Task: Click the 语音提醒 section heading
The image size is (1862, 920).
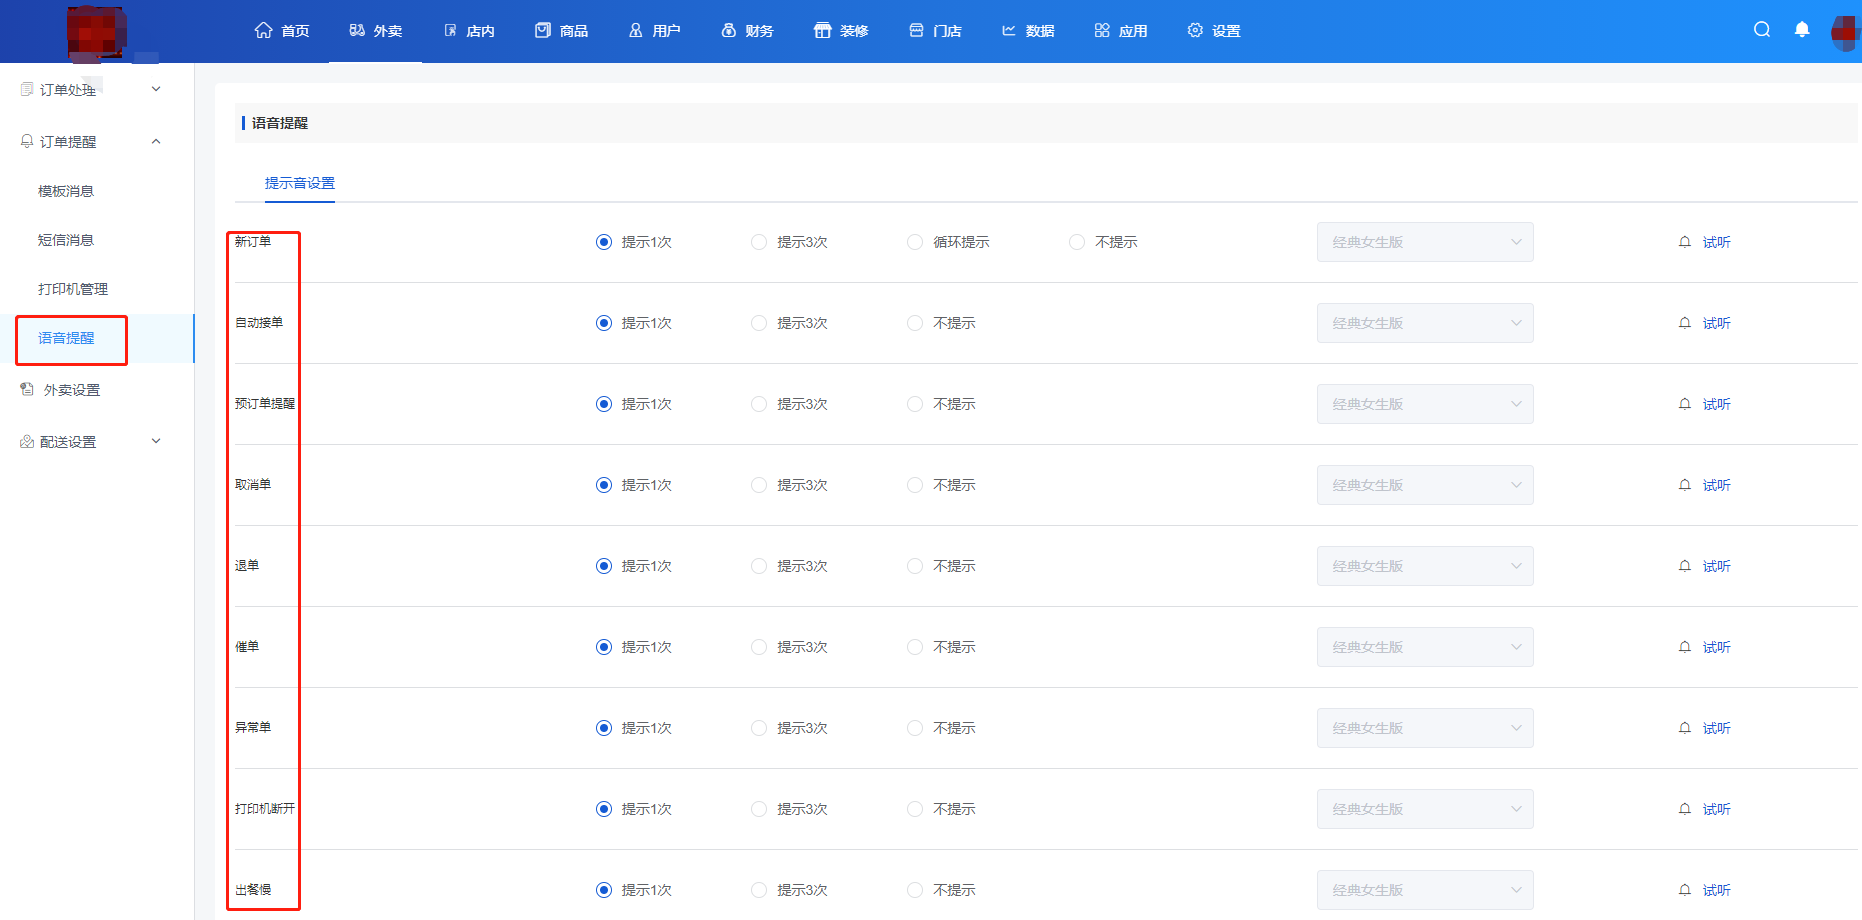Action: tap(280, 123)
